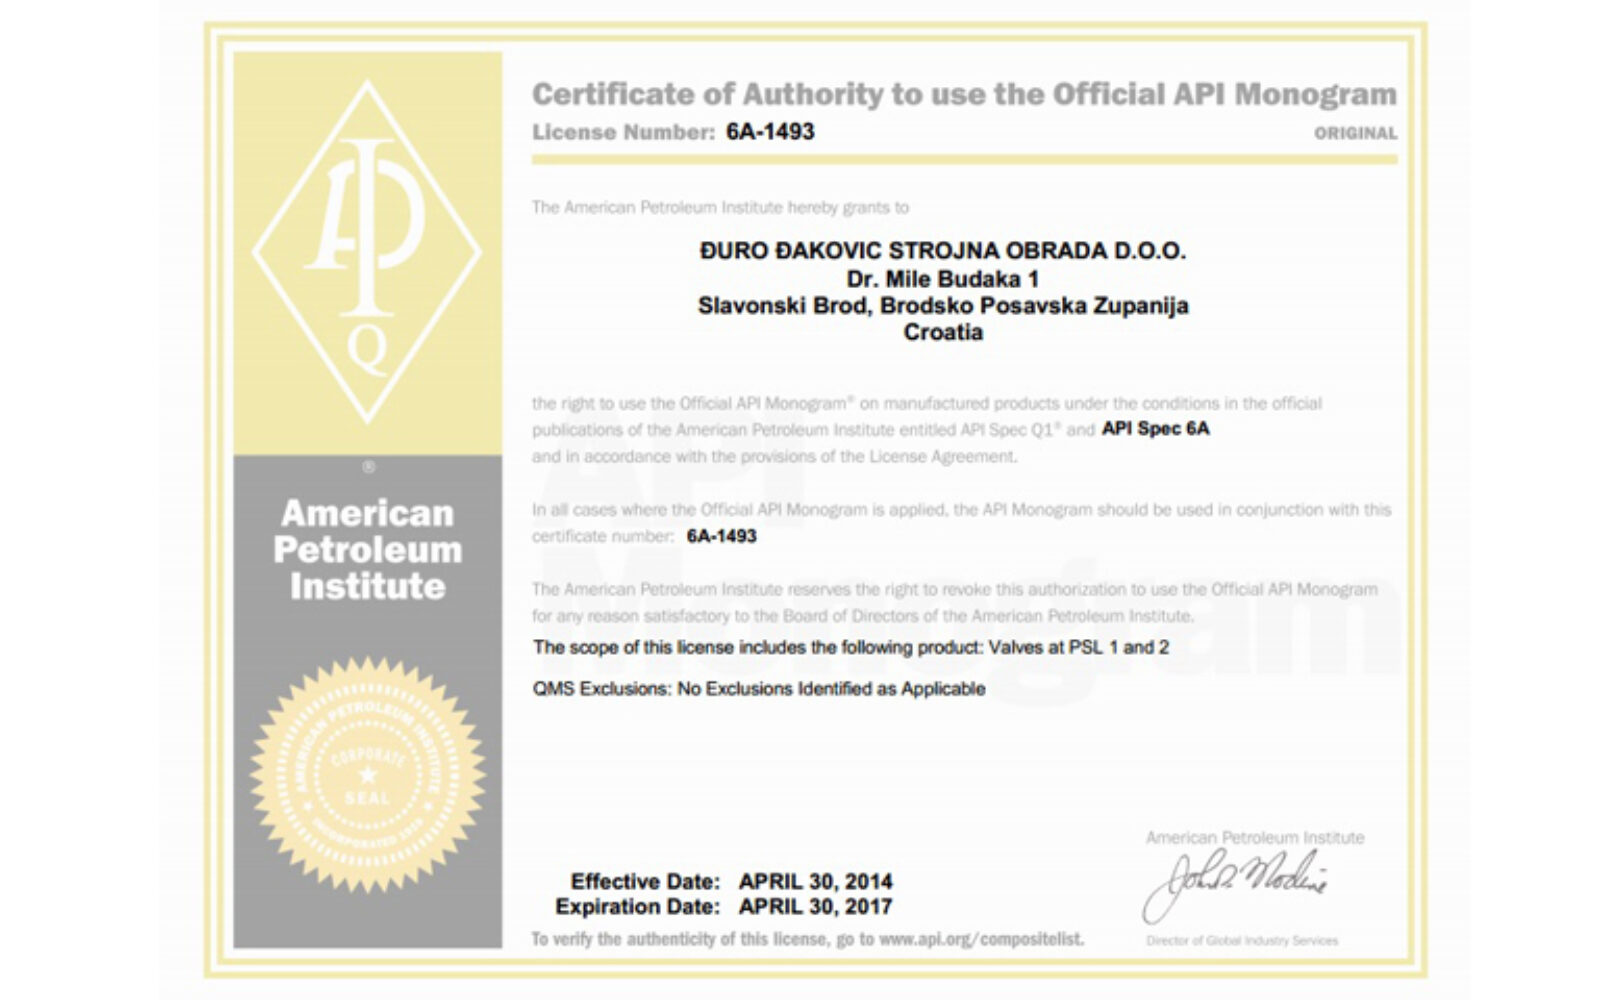Click the letter Q in the monogram diamond
Image resolution: width=1600 pixels, height=1000 pixels.
tap(366, 350)
